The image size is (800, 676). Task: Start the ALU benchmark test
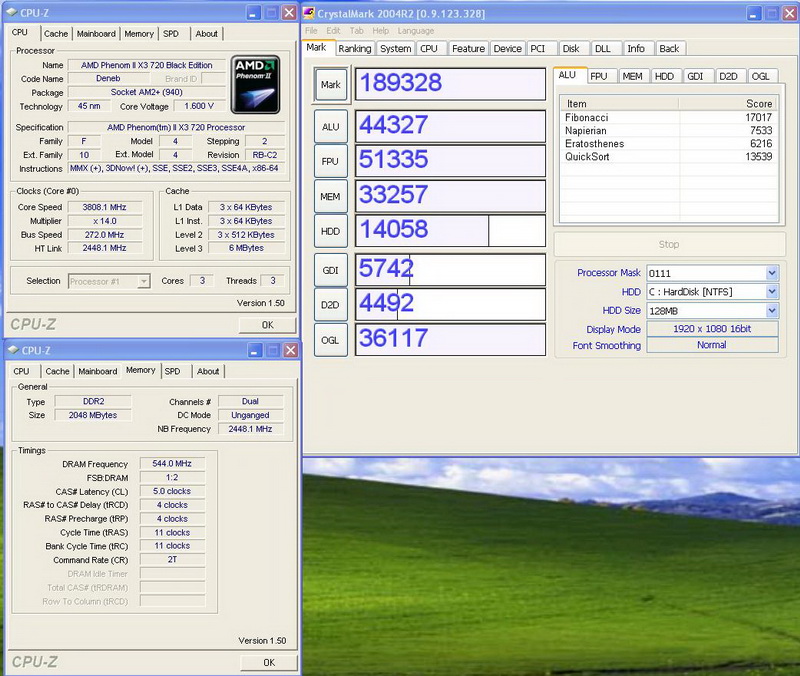coord(330,126)
